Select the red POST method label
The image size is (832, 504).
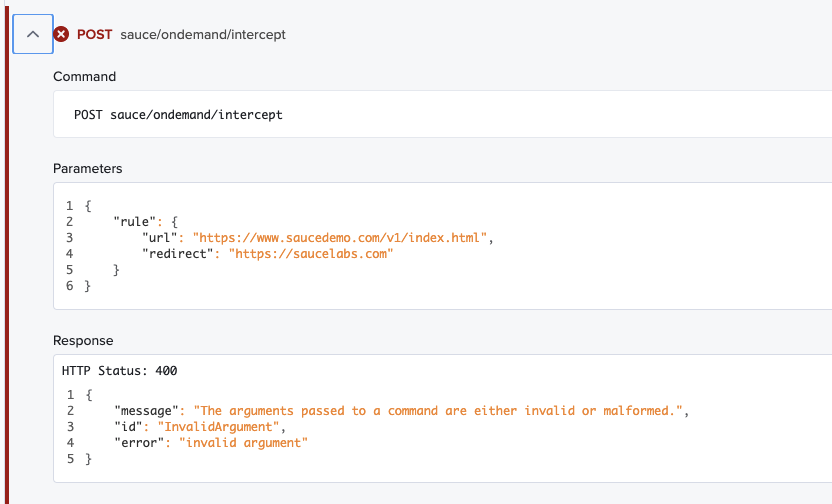94,34
